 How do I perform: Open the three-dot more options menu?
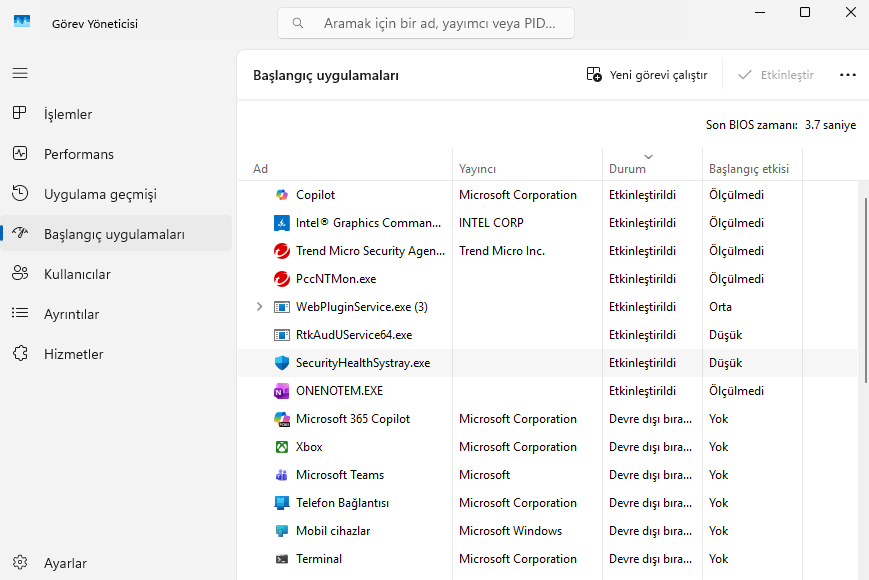tap(848, 75)
